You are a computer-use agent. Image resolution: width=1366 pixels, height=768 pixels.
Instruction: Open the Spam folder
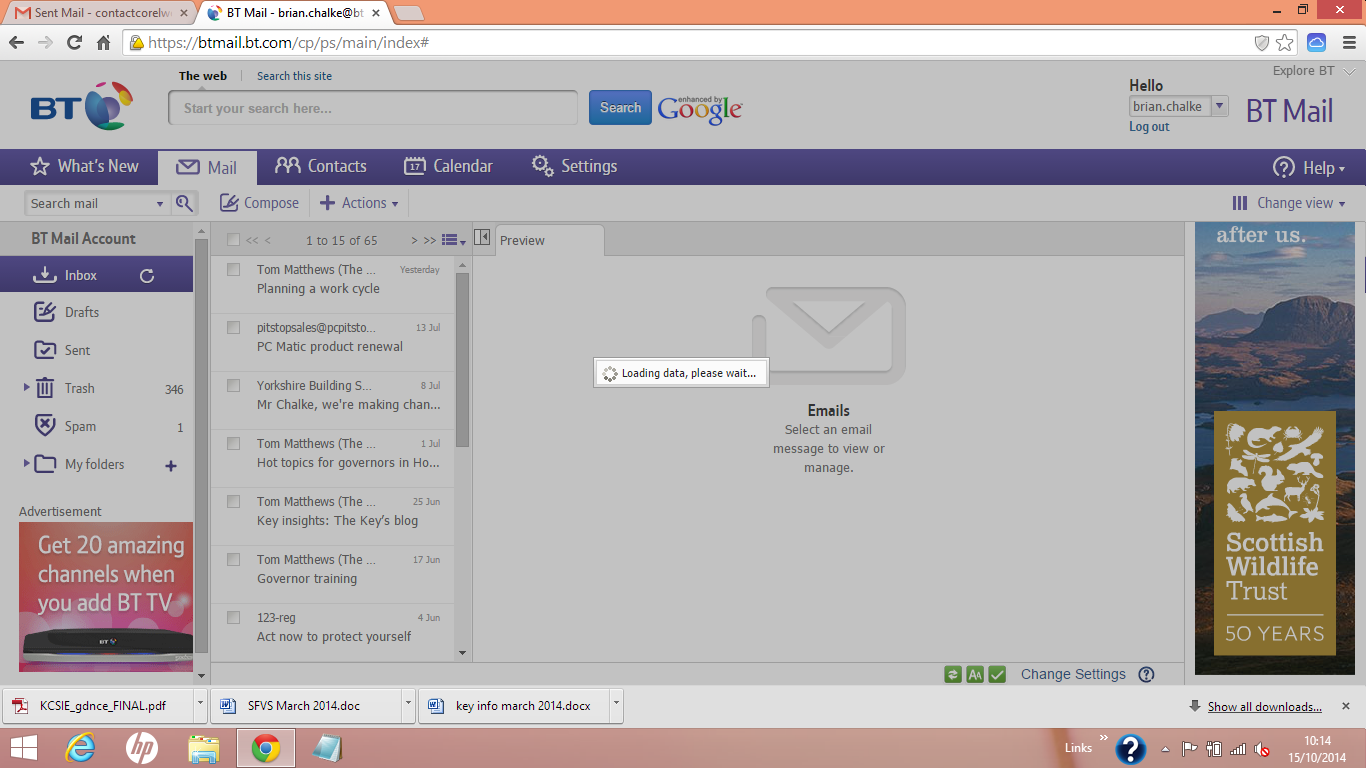[80, 426]
